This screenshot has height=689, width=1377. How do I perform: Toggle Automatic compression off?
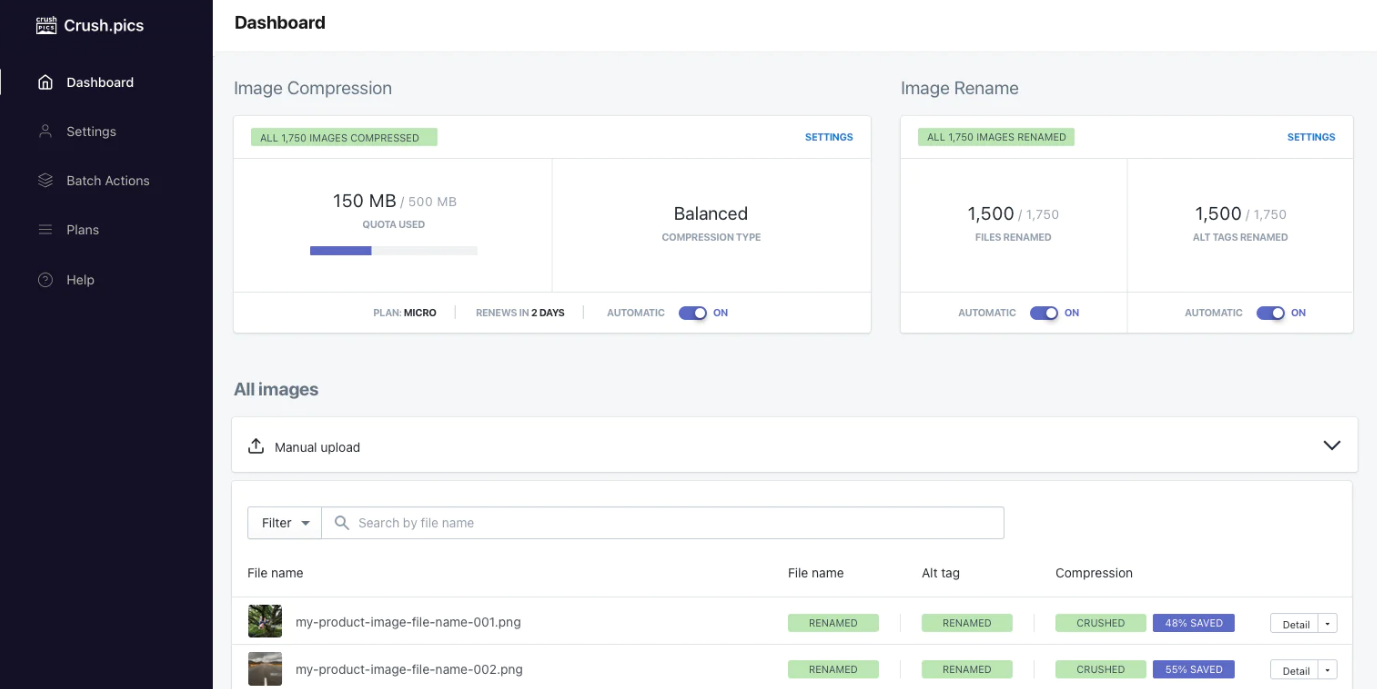[x=696, y=313]
